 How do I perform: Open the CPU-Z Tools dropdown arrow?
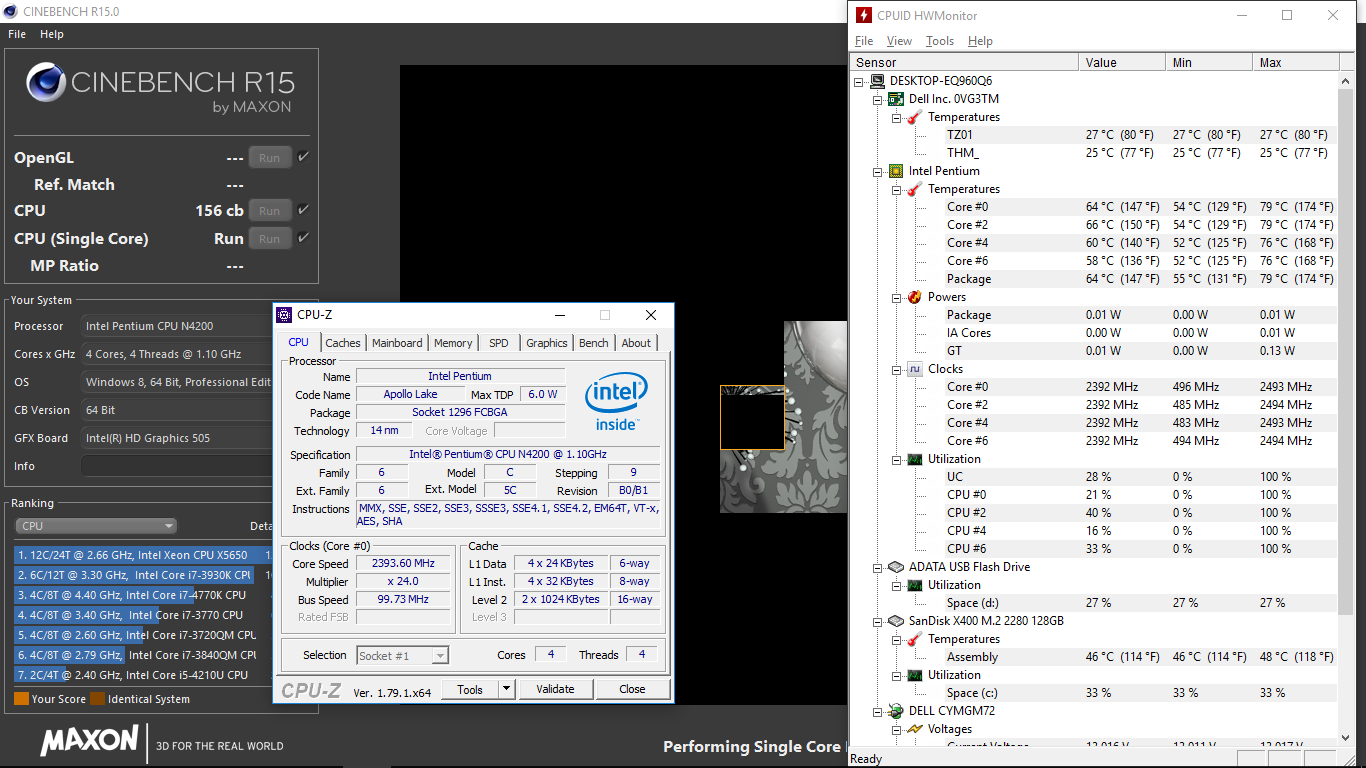(506, 689)
